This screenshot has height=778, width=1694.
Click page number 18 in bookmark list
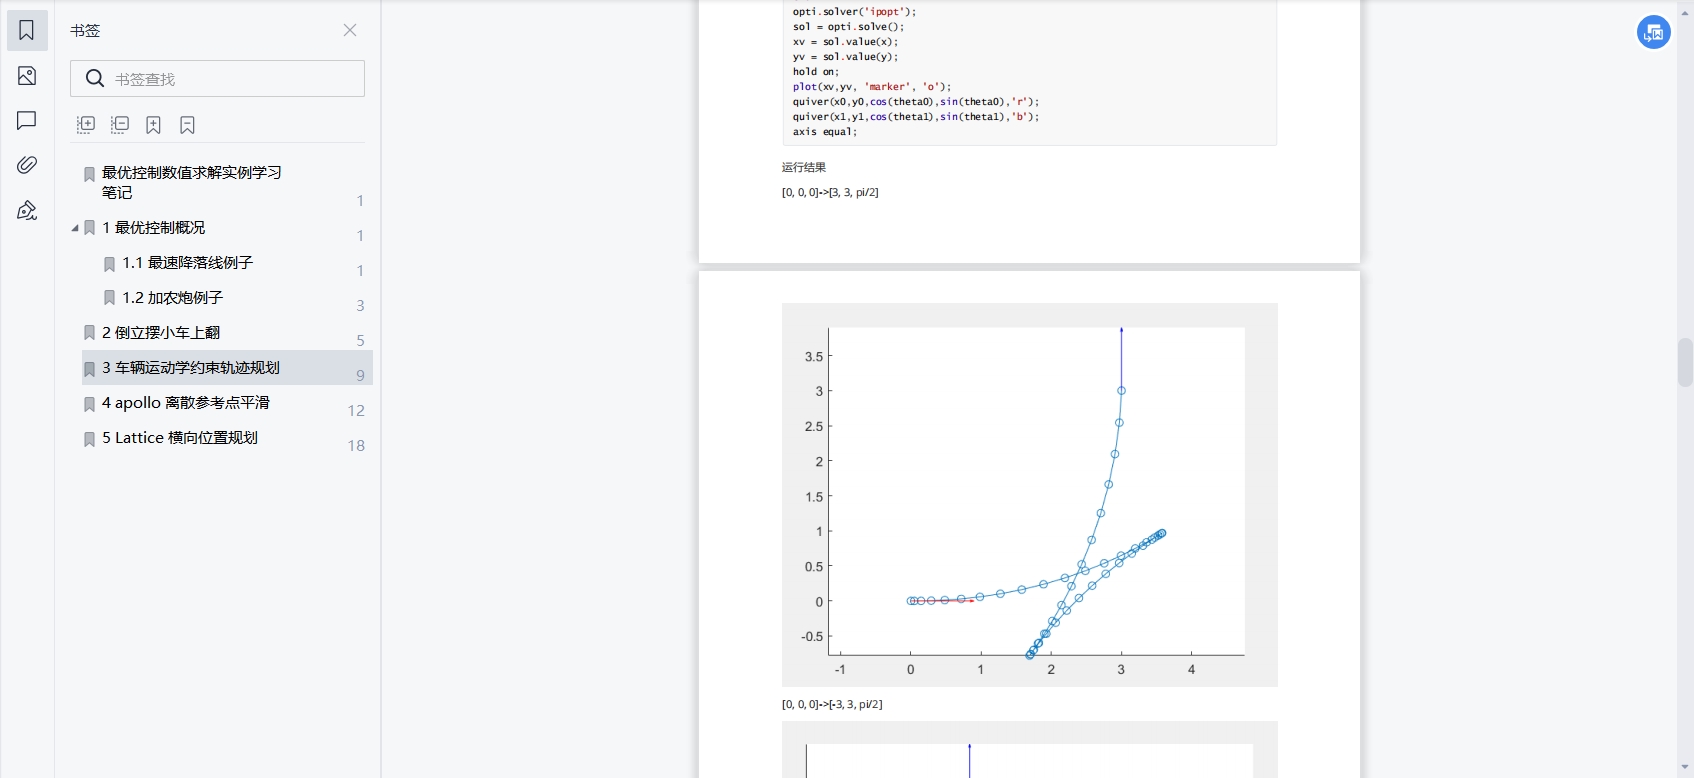tap(356, 446)
